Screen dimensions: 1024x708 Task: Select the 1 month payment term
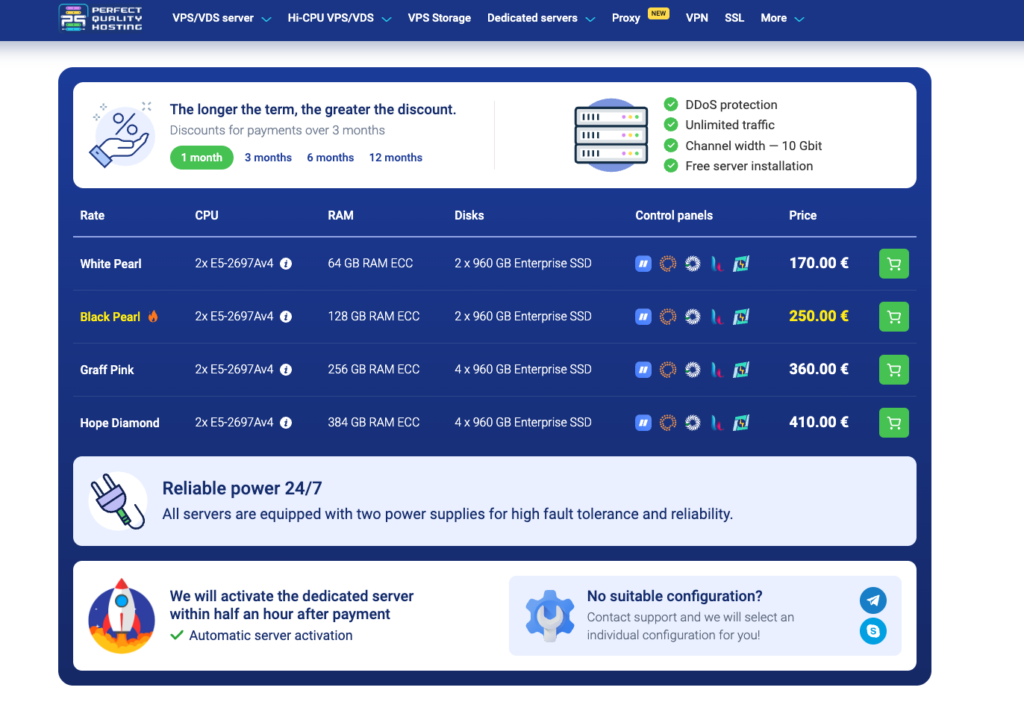201,157
